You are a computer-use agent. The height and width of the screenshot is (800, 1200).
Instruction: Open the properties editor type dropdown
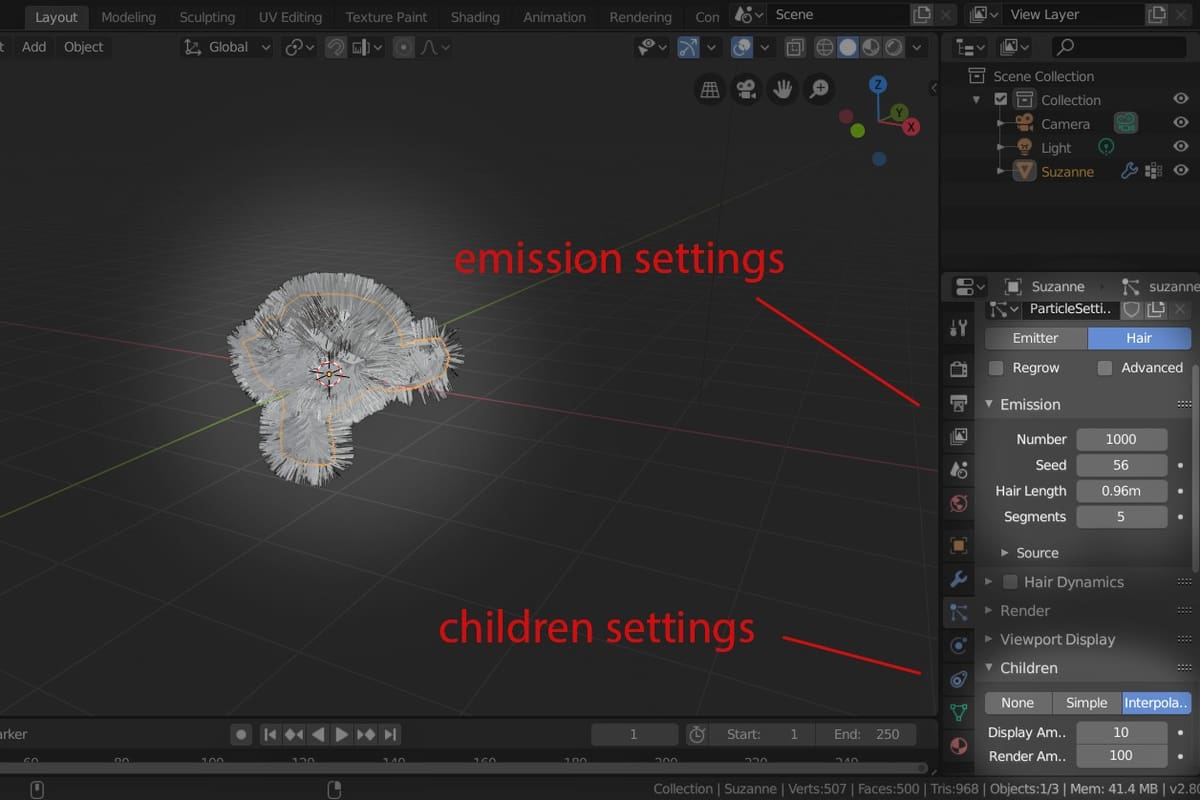pyautogui.click(x=970, y=287)
